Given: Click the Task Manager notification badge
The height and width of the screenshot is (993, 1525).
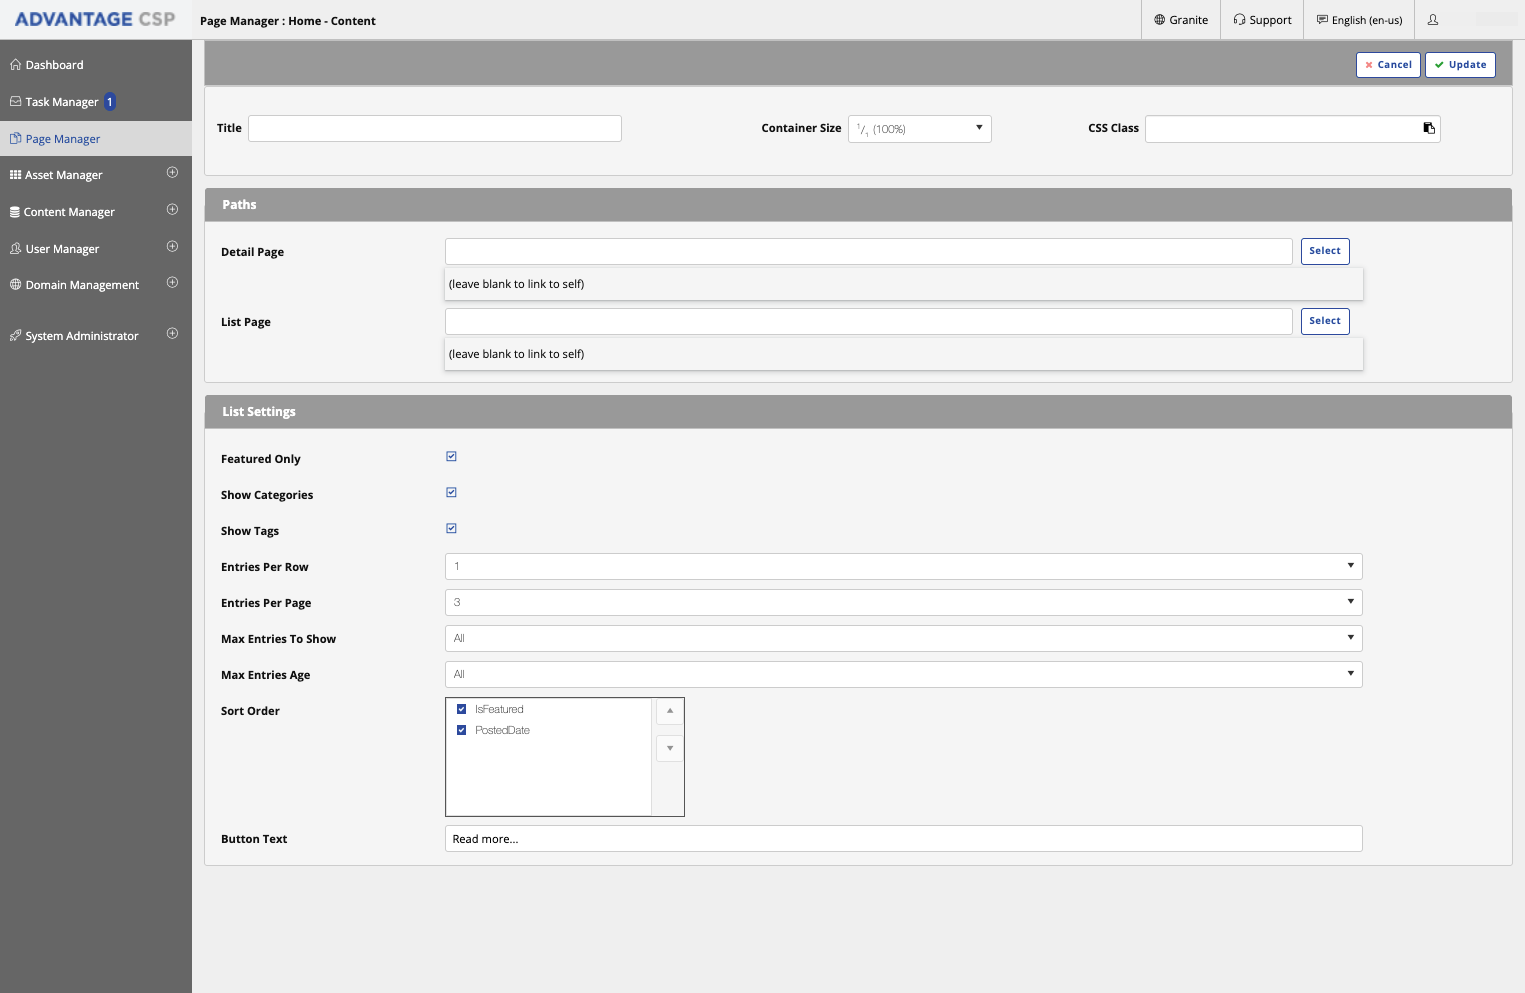Looking at the screenshot, I should [110, 102].
